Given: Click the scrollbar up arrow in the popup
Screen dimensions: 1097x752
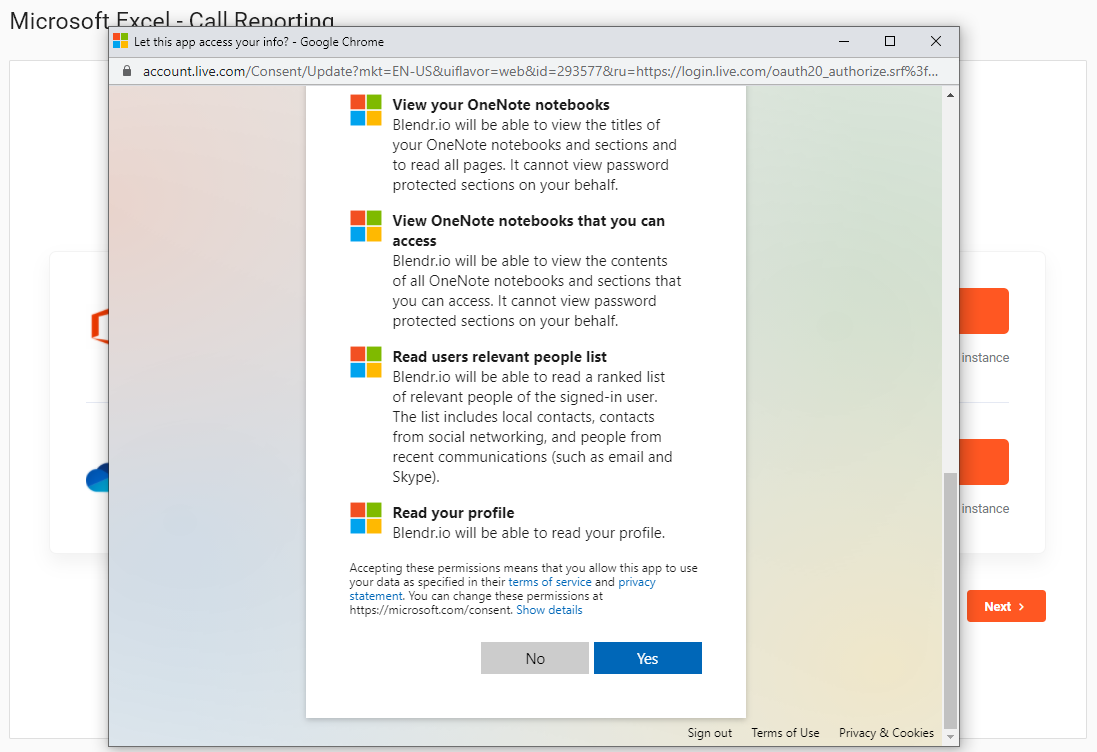Looking at the screenshot, I should pos(950,95).
